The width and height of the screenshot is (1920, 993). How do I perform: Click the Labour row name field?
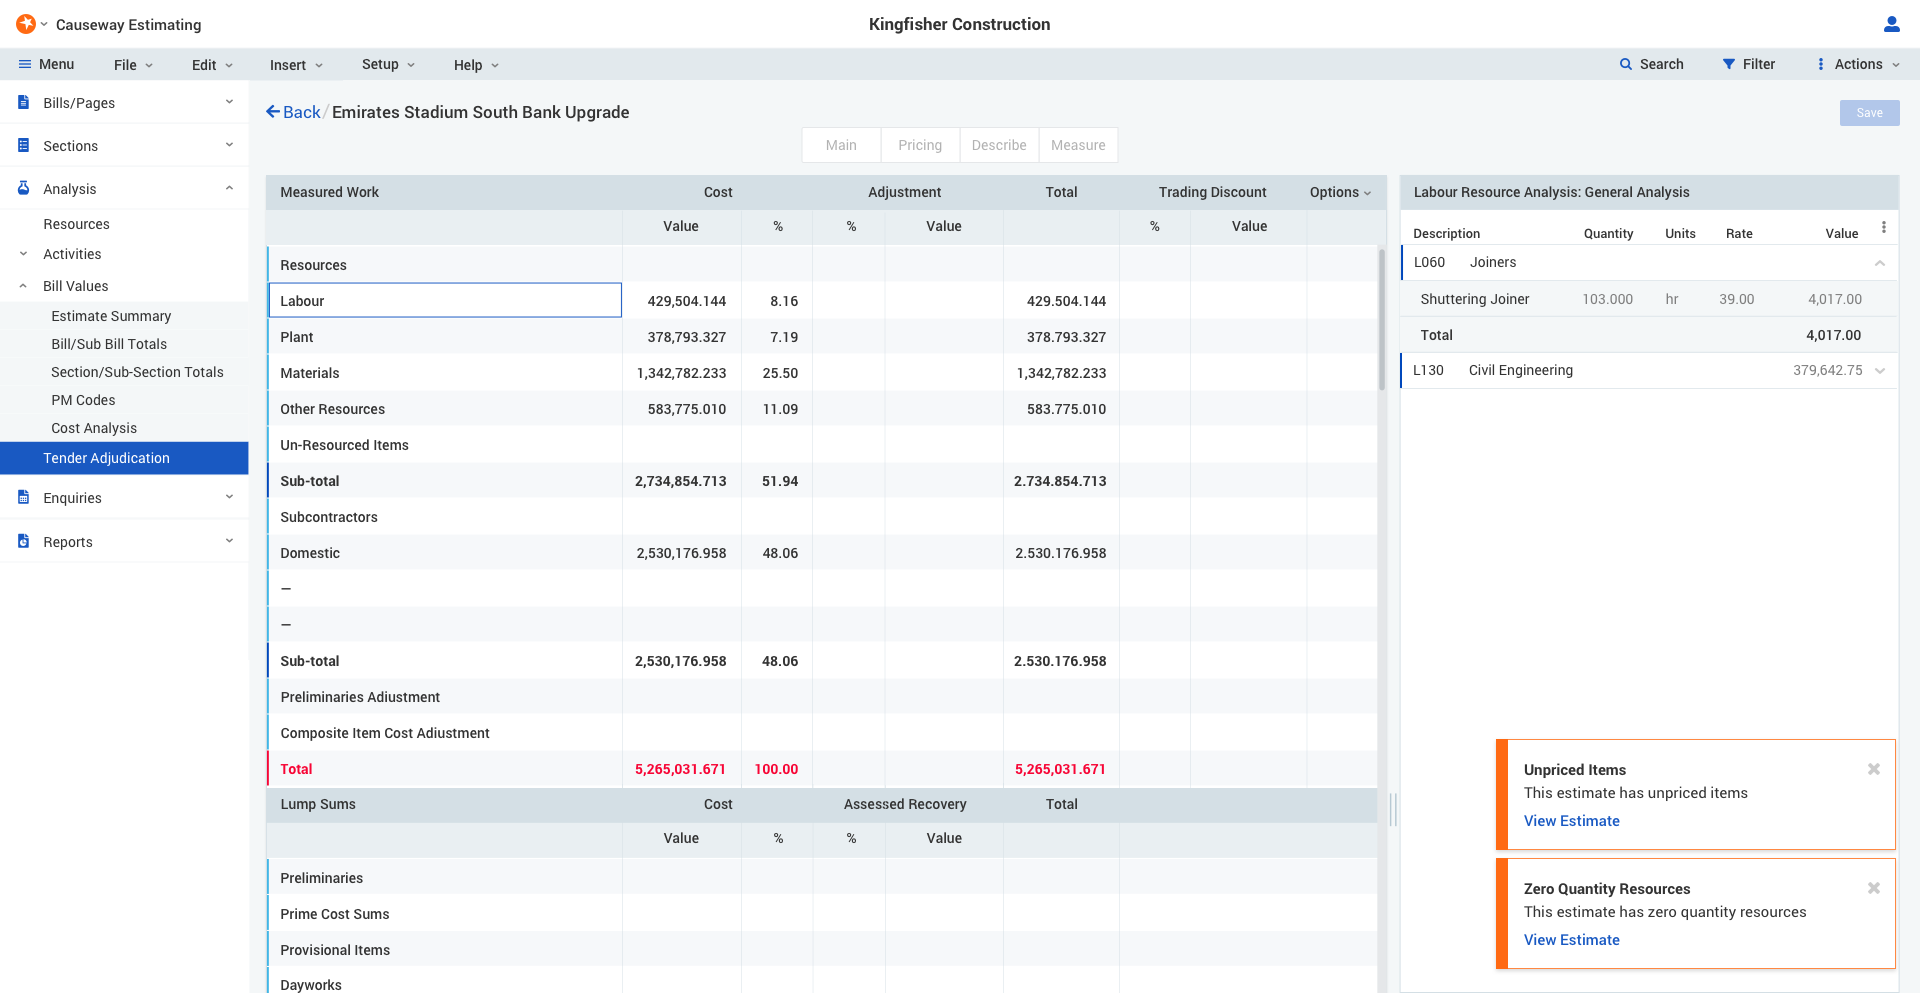[445, 300]
